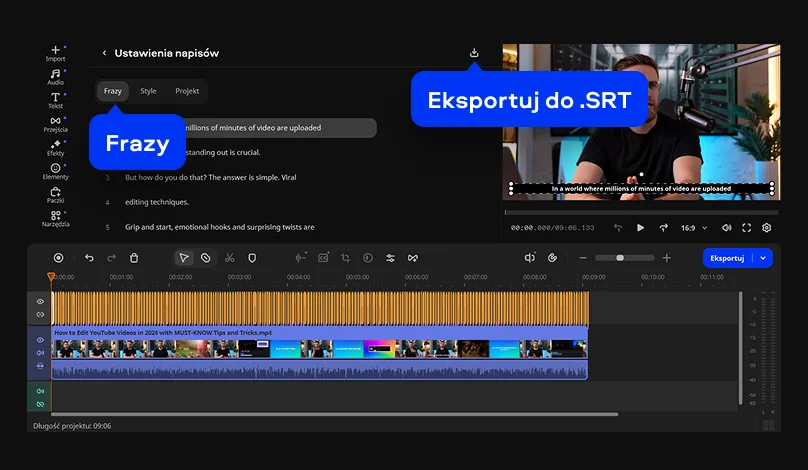This screenshot has width=808, height=470.
Task: Delete selection with the trash icon
Action: tap(134, 258)
